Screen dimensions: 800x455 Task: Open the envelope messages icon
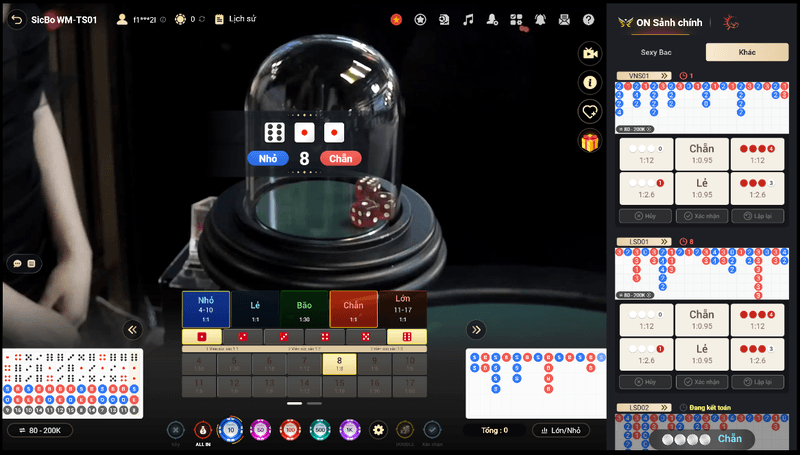tap(564, 19)
